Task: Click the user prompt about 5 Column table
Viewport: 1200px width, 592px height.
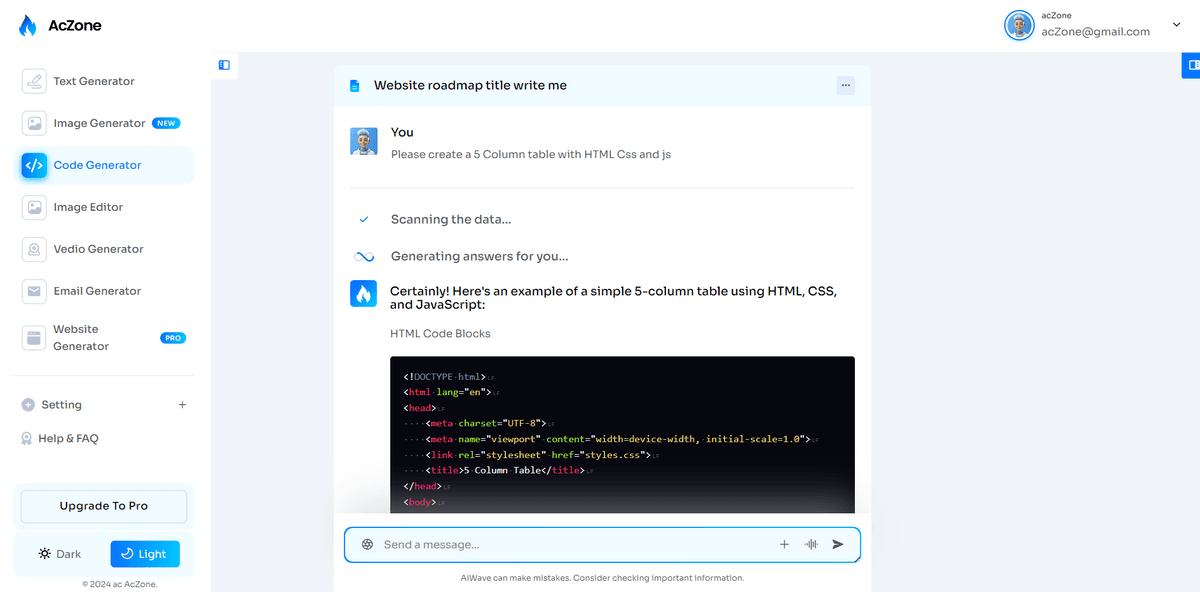Action: click(531, 155)
